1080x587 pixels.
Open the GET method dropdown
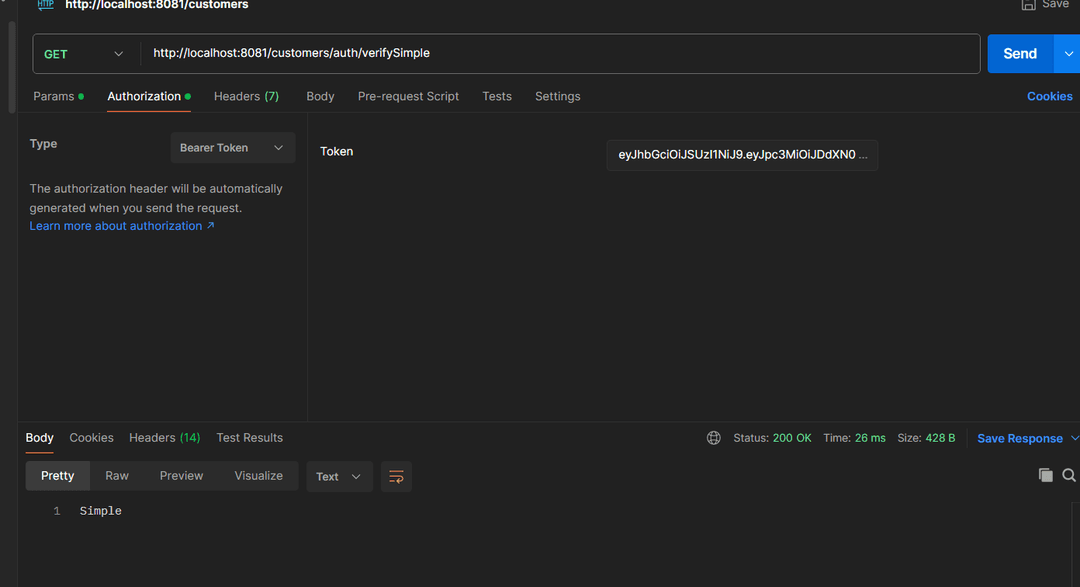click(x=84, y=54)
